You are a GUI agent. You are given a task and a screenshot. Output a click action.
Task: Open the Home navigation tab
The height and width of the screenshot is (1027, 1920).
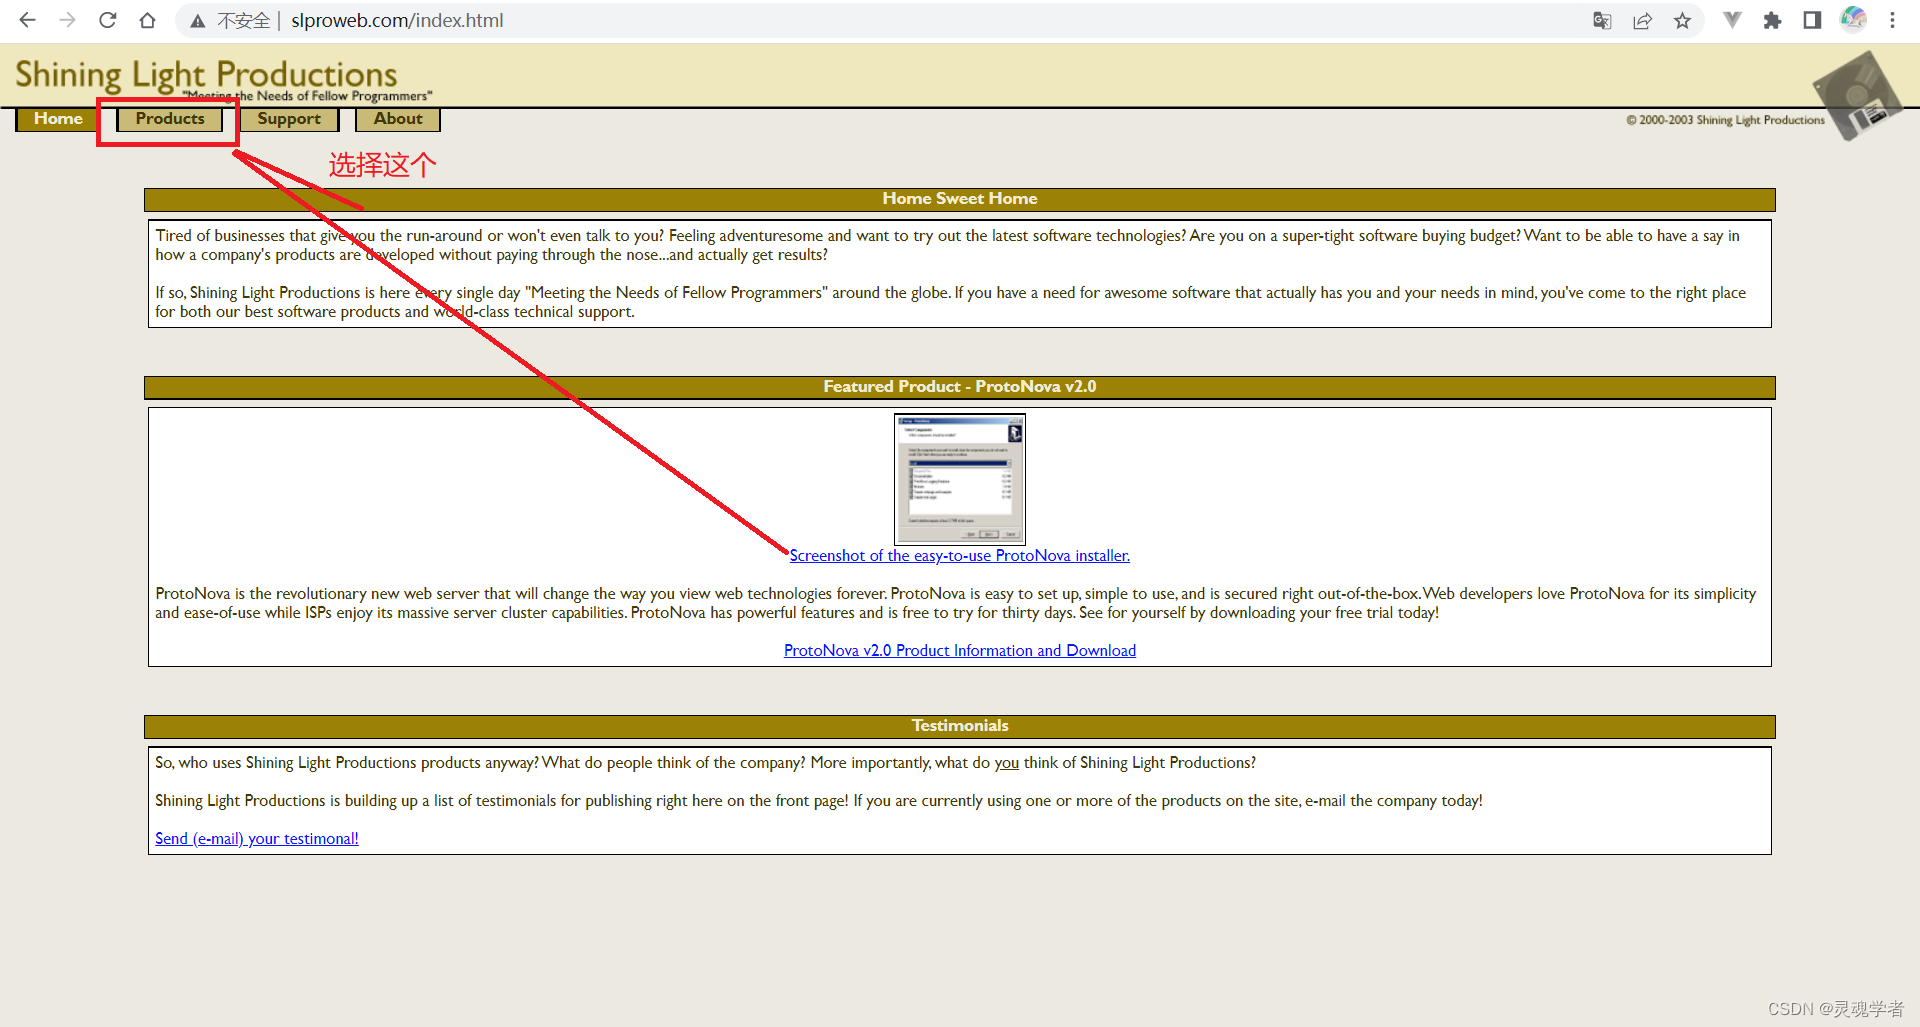point(57,119)
